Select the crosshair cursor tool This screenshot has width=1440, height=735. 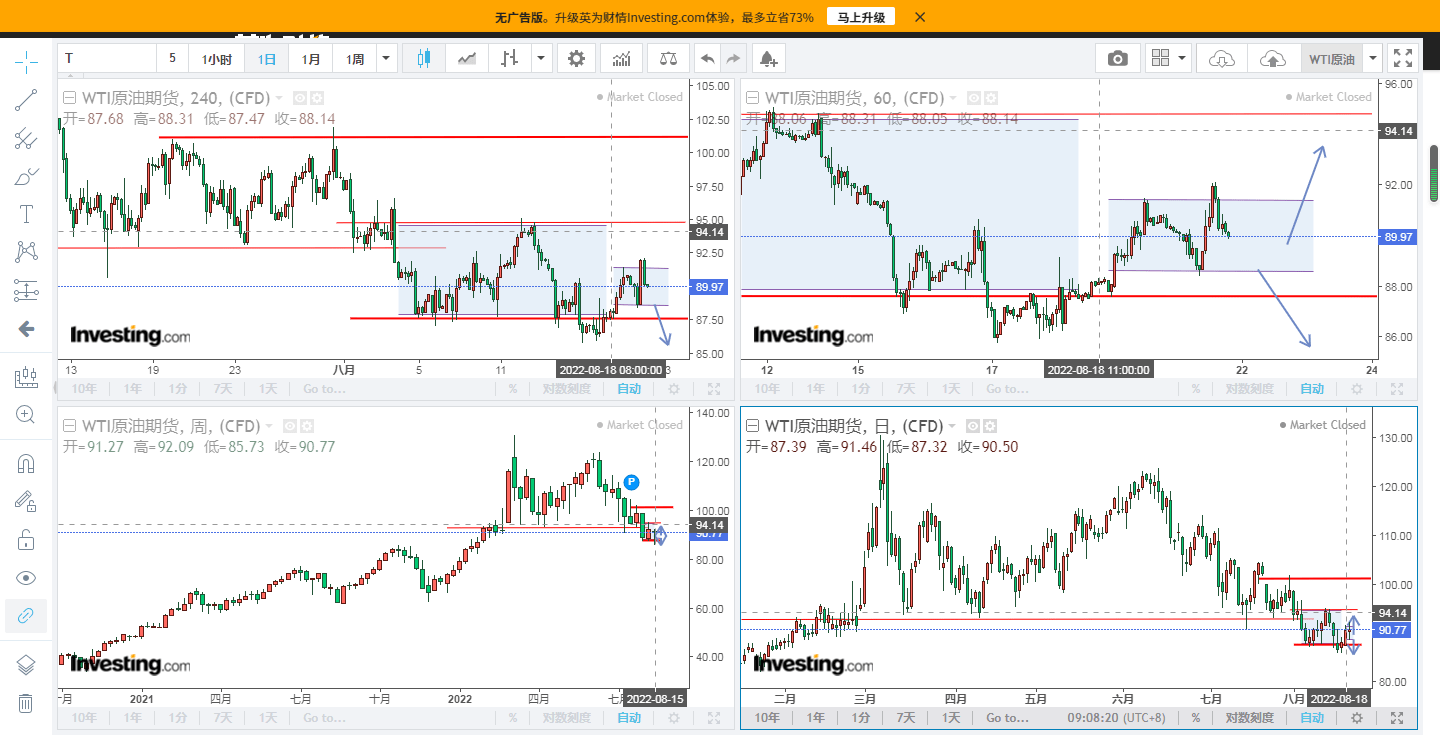point(26,62)
